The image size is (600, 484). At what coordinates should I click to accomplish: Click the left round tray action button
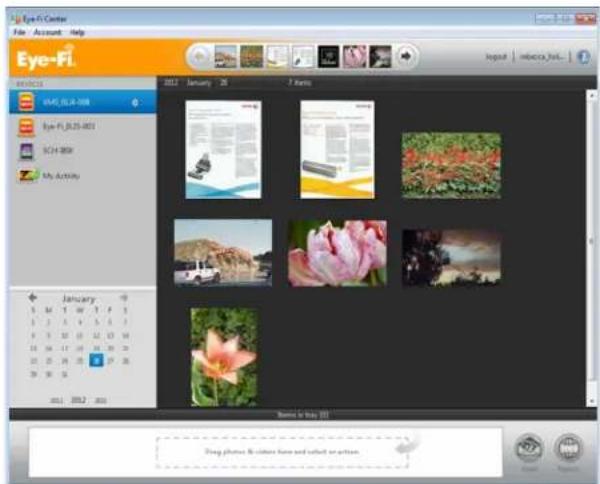(x=529, y=447)
